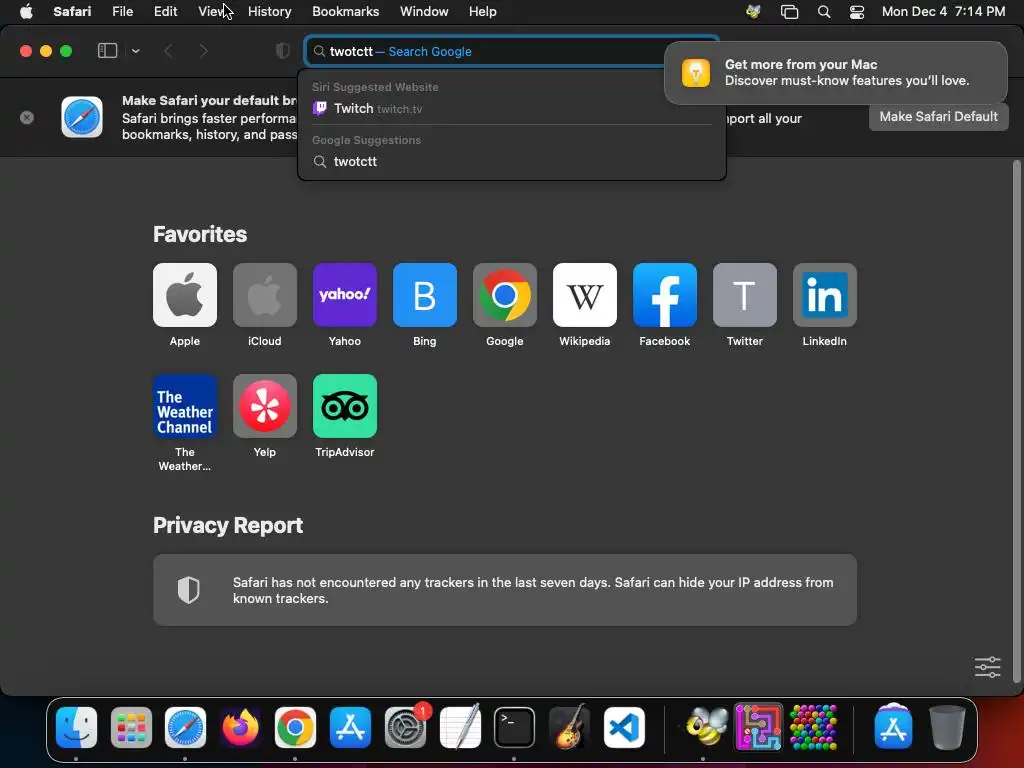Image resolution: width=1024 pixels, height=768 pixels.
Task: Open the TripAdvisor favorite tile
Action: (345, 406)
